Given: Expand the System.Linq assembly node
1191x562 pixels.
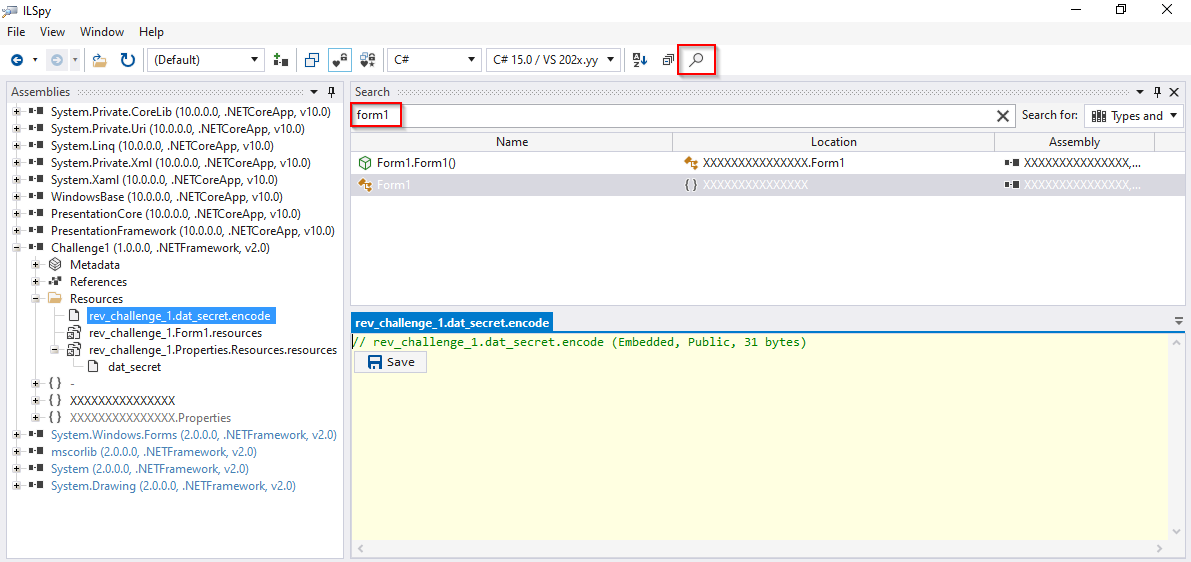Looking at the screenshot, I should 17,146.
